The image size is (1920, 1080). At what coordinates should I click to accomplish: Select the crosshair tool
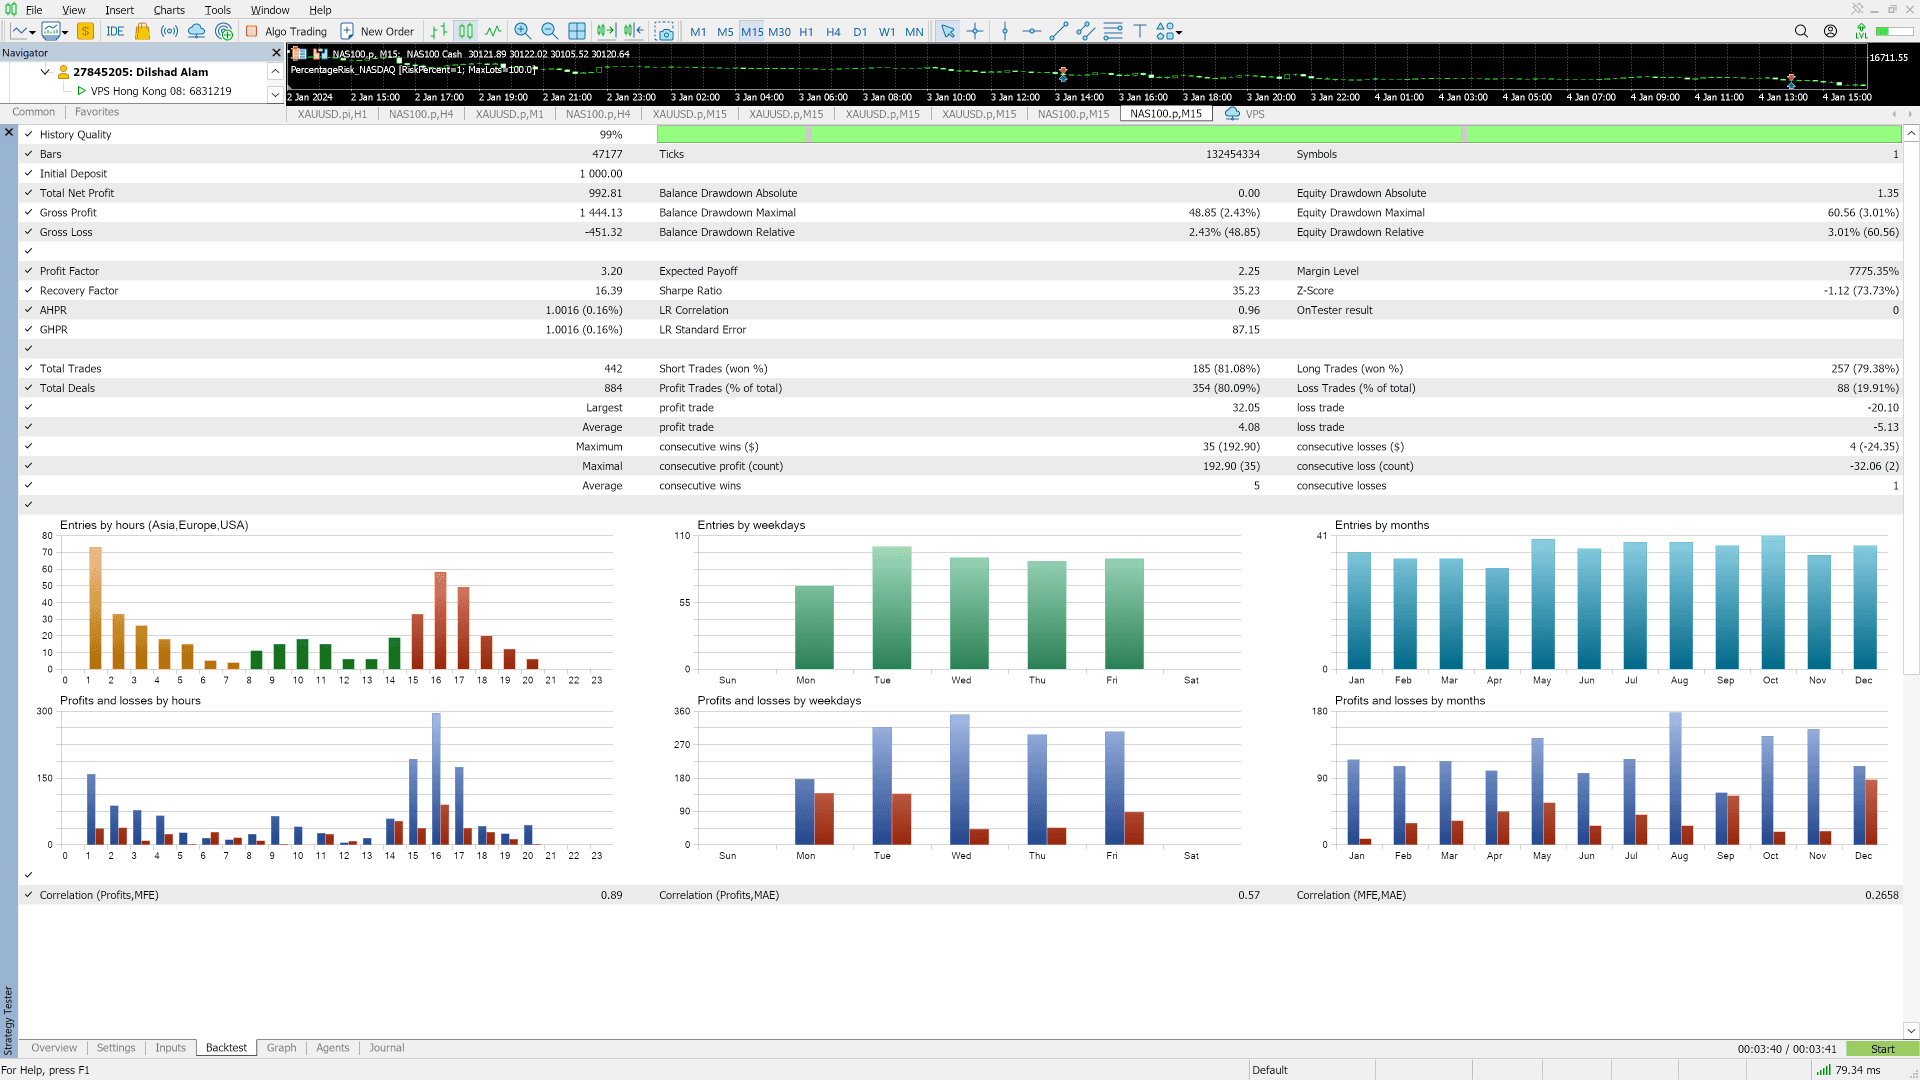pyautogui.click(x=975, y=31)
